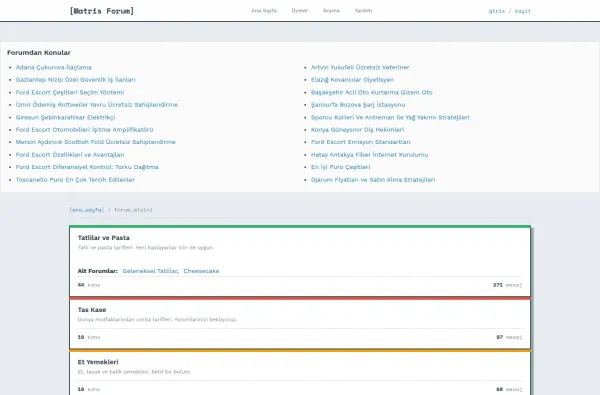Viewport: 600px width, 395px height.
Task: Open Ford Escort Otomobilleri İşitme Amplifikatörü
Action: tap(84, 129)
